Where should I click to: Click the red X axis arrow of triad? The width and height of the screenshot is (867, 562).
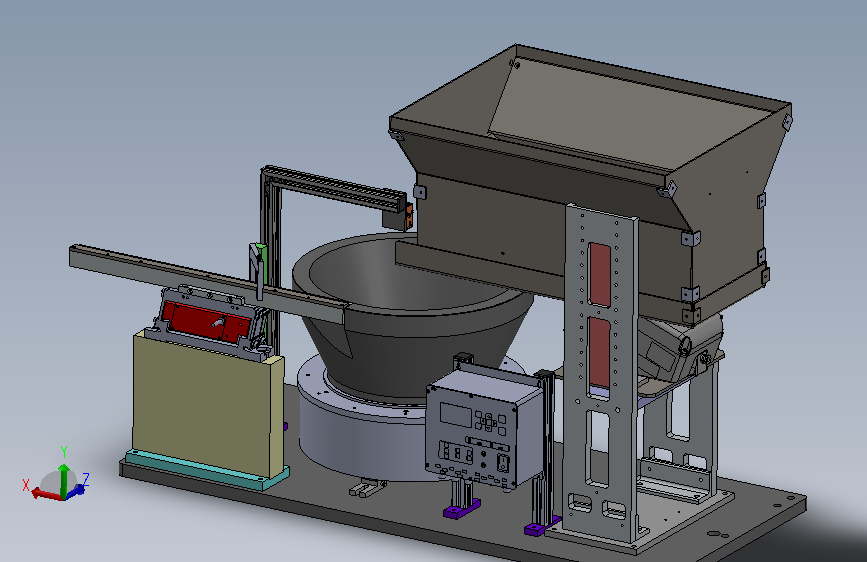click(x=45, y=493)
